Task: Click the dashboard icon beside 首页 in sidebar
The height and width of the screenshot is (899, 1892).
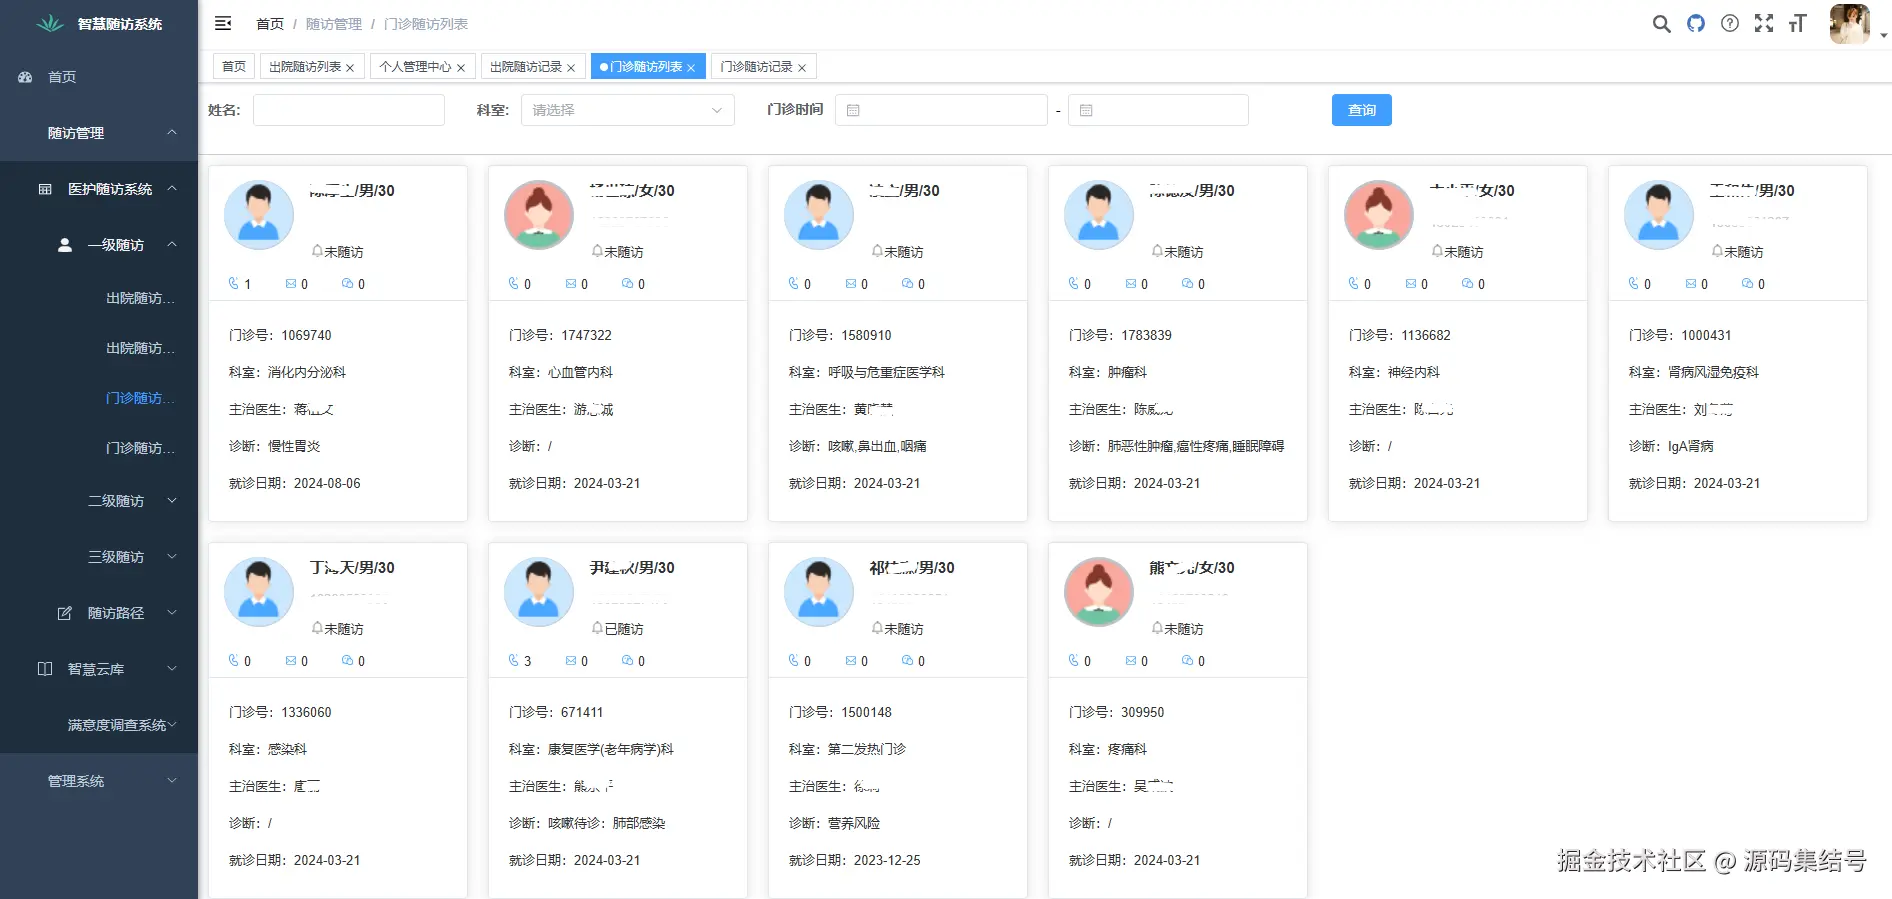Action: [25, 77]
